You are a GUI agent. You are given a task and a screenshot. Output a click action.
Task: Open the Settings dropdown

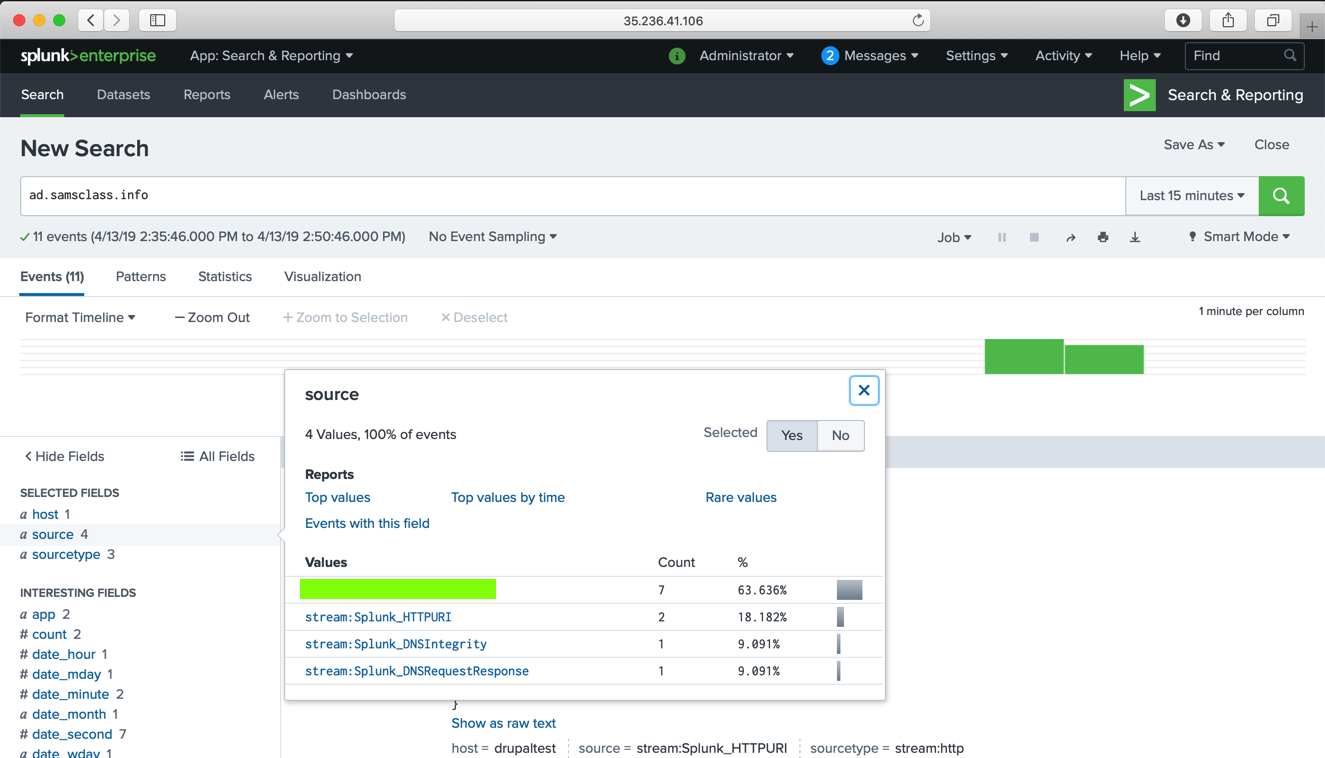[x=977, y=56]
